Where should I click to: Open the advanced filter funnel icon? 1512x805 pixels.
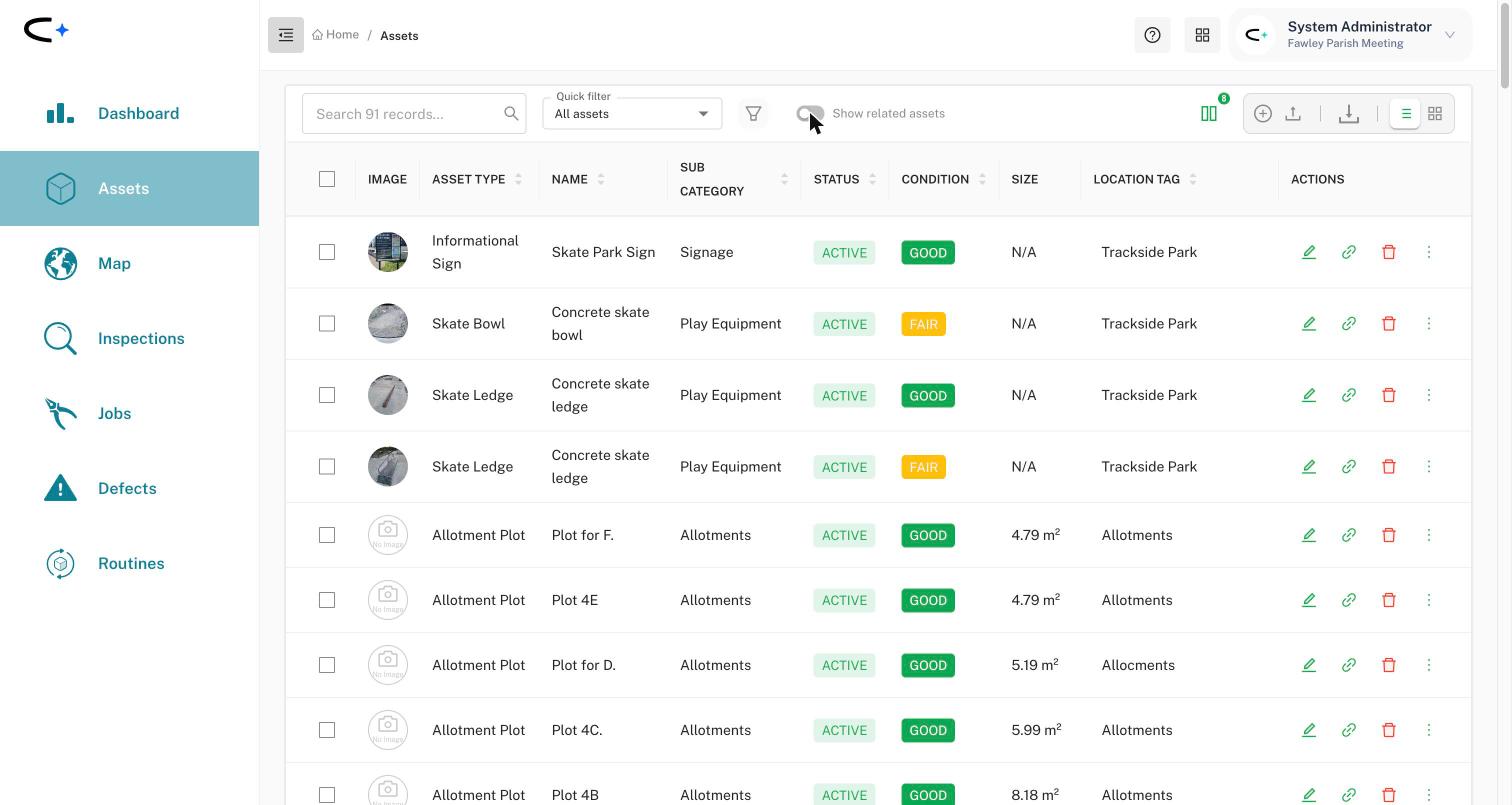[x=753, y=114]
